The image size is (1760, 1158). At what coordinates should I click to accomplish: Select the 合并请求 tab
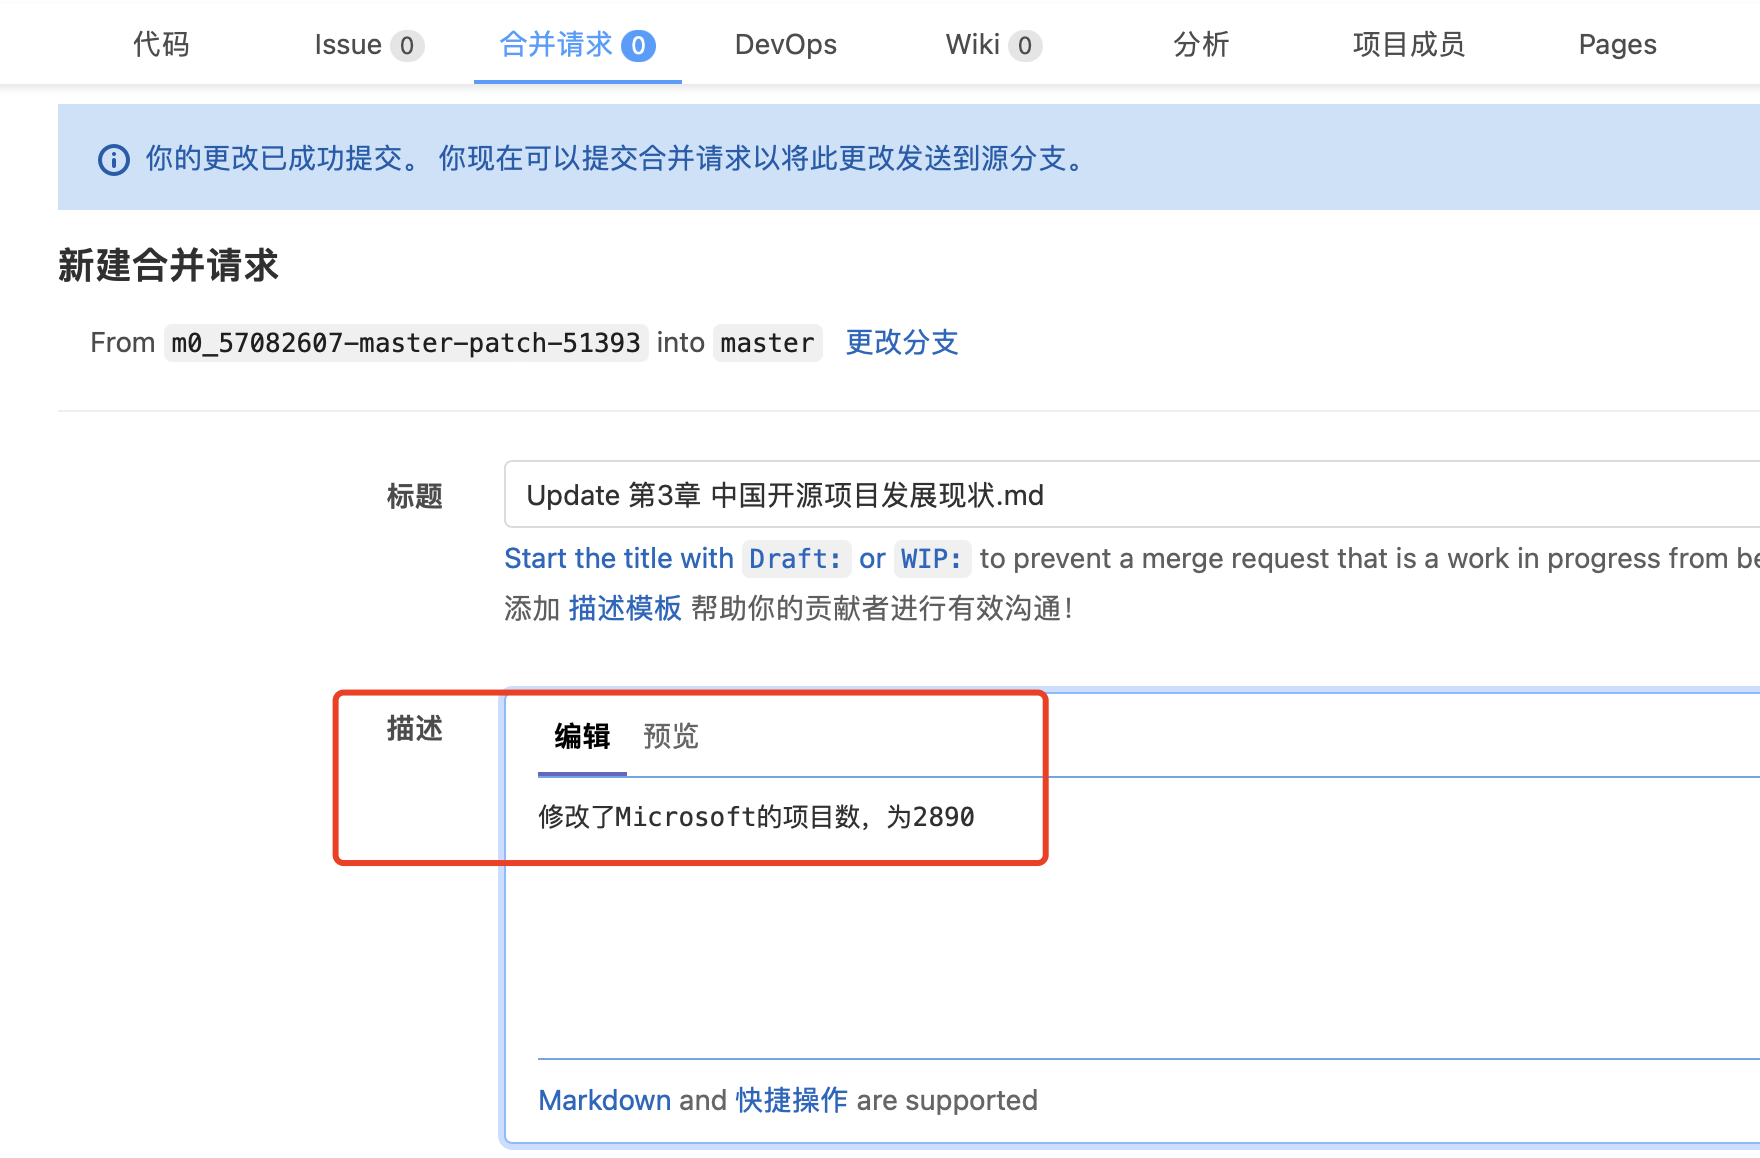(577, 44)
